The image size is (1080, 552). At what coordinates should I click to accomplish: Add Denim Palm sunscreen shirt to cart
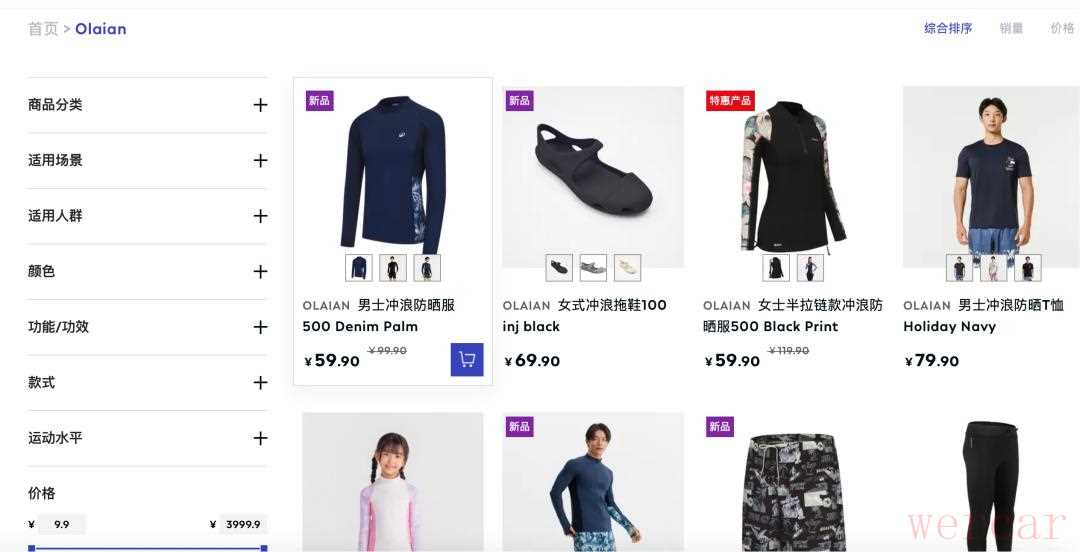pyautogui.click(x=467, y=360)
